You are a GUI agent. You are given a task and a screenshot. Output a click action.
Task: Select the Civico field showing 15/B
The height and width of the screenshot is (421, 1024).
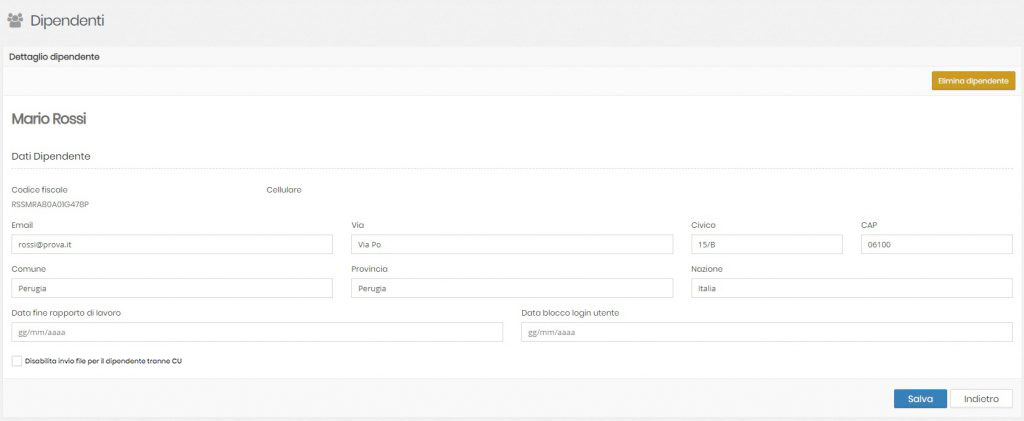pyautogui.click(x=766, y=245)
